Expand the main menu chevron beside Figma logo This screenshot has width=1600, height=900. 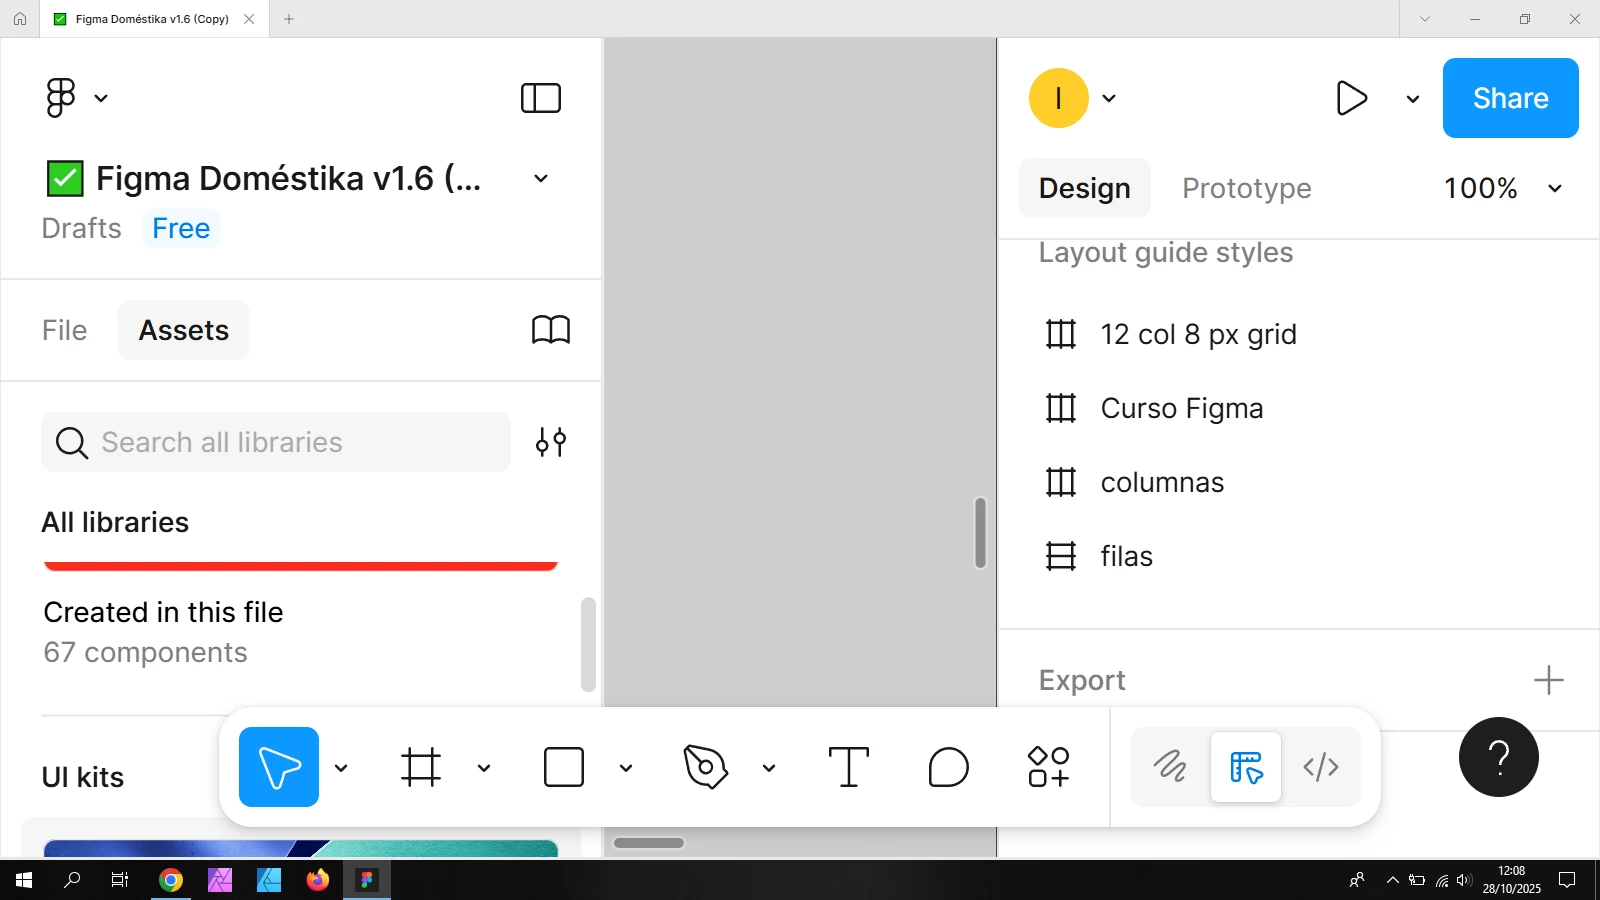pos(101,98)
